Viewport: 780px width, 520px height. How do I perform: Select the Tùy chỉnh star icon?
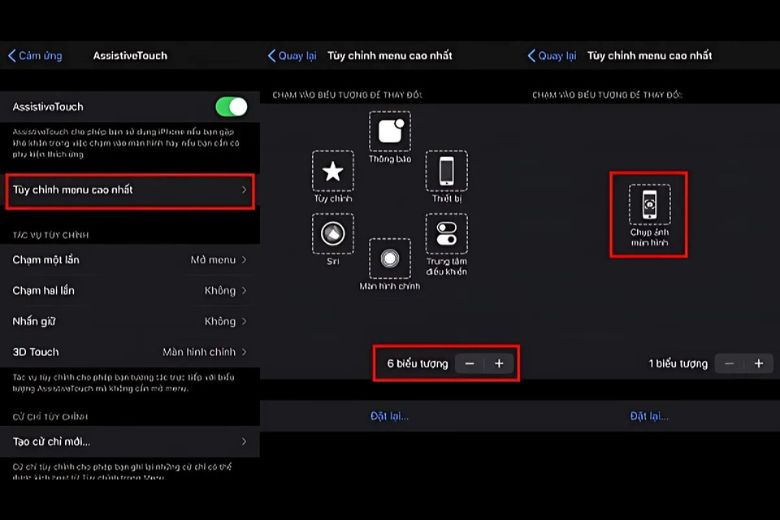coord(333,171)
